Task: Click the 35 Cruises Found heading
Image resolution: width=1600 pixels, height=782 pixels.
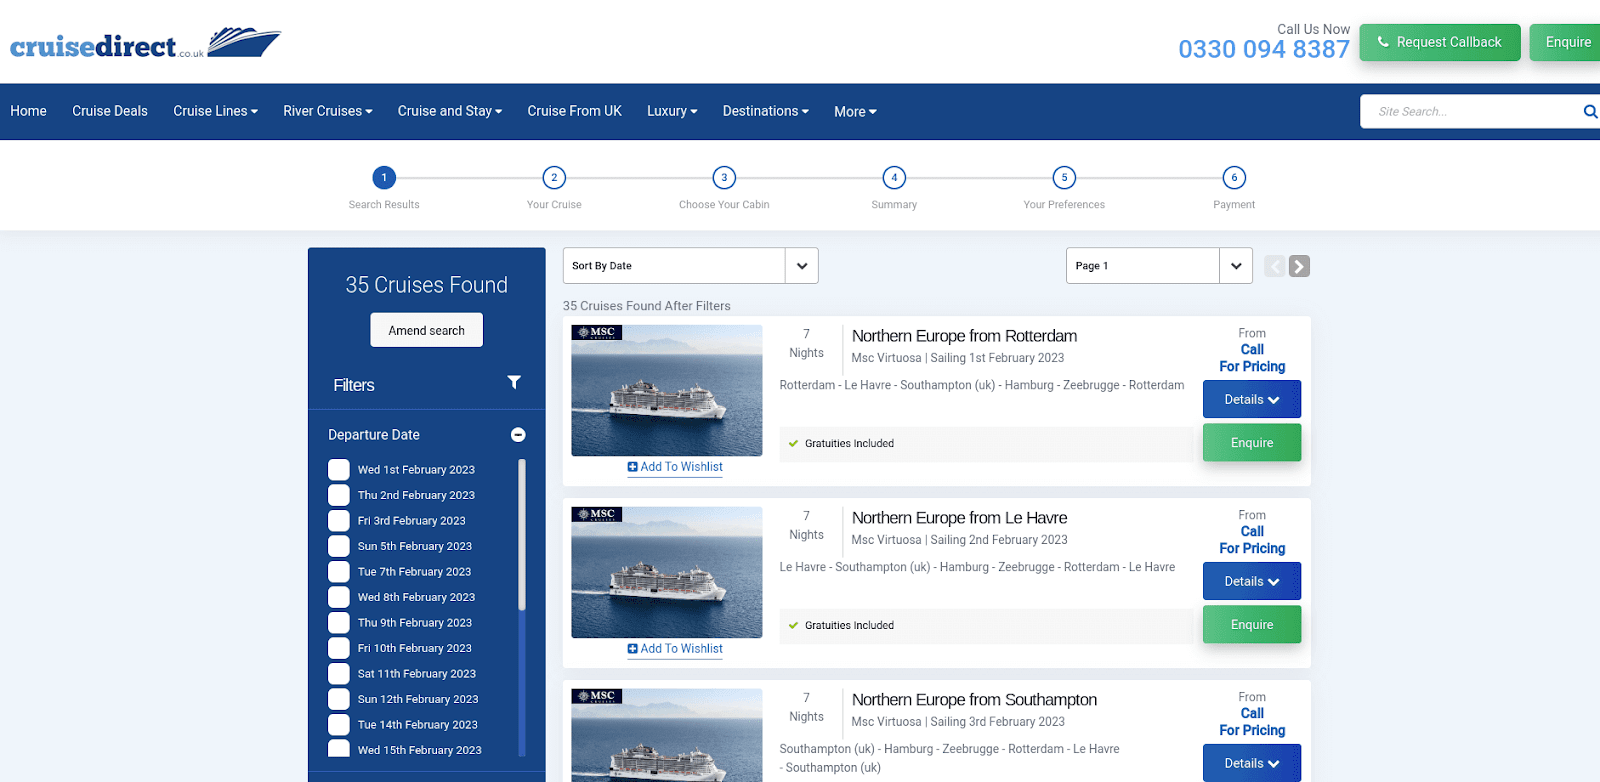Action: 427,285
